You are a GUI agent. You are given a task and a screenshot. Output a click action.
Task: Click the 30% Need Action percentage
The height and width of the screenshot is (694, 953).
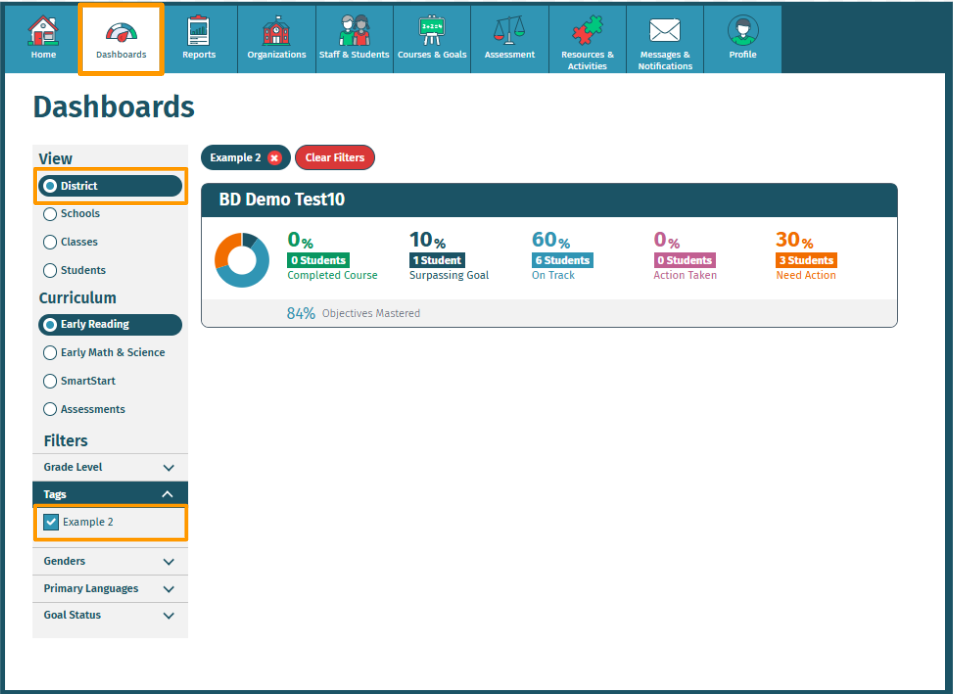tap(794, 240)
